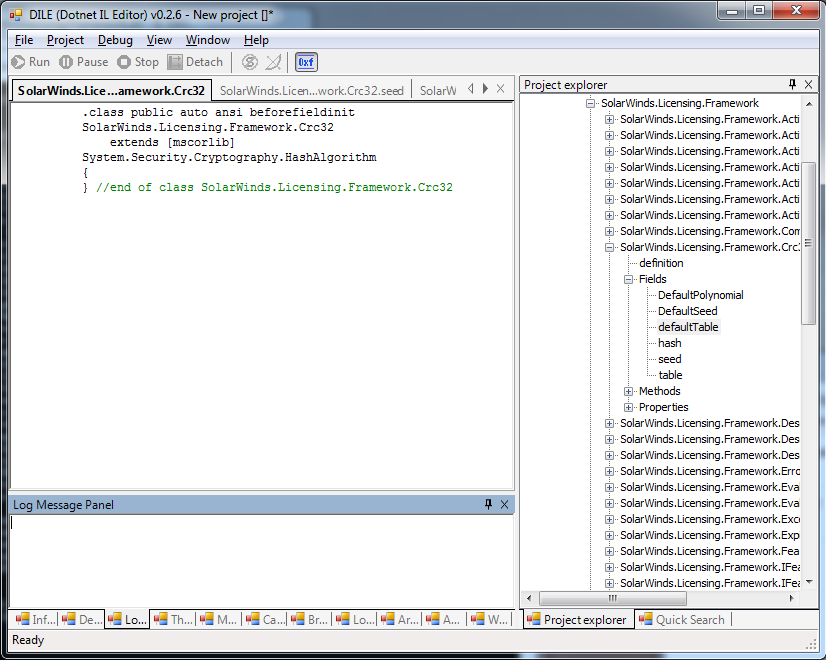Switch to the Quick Search tab

coord(683,620)
